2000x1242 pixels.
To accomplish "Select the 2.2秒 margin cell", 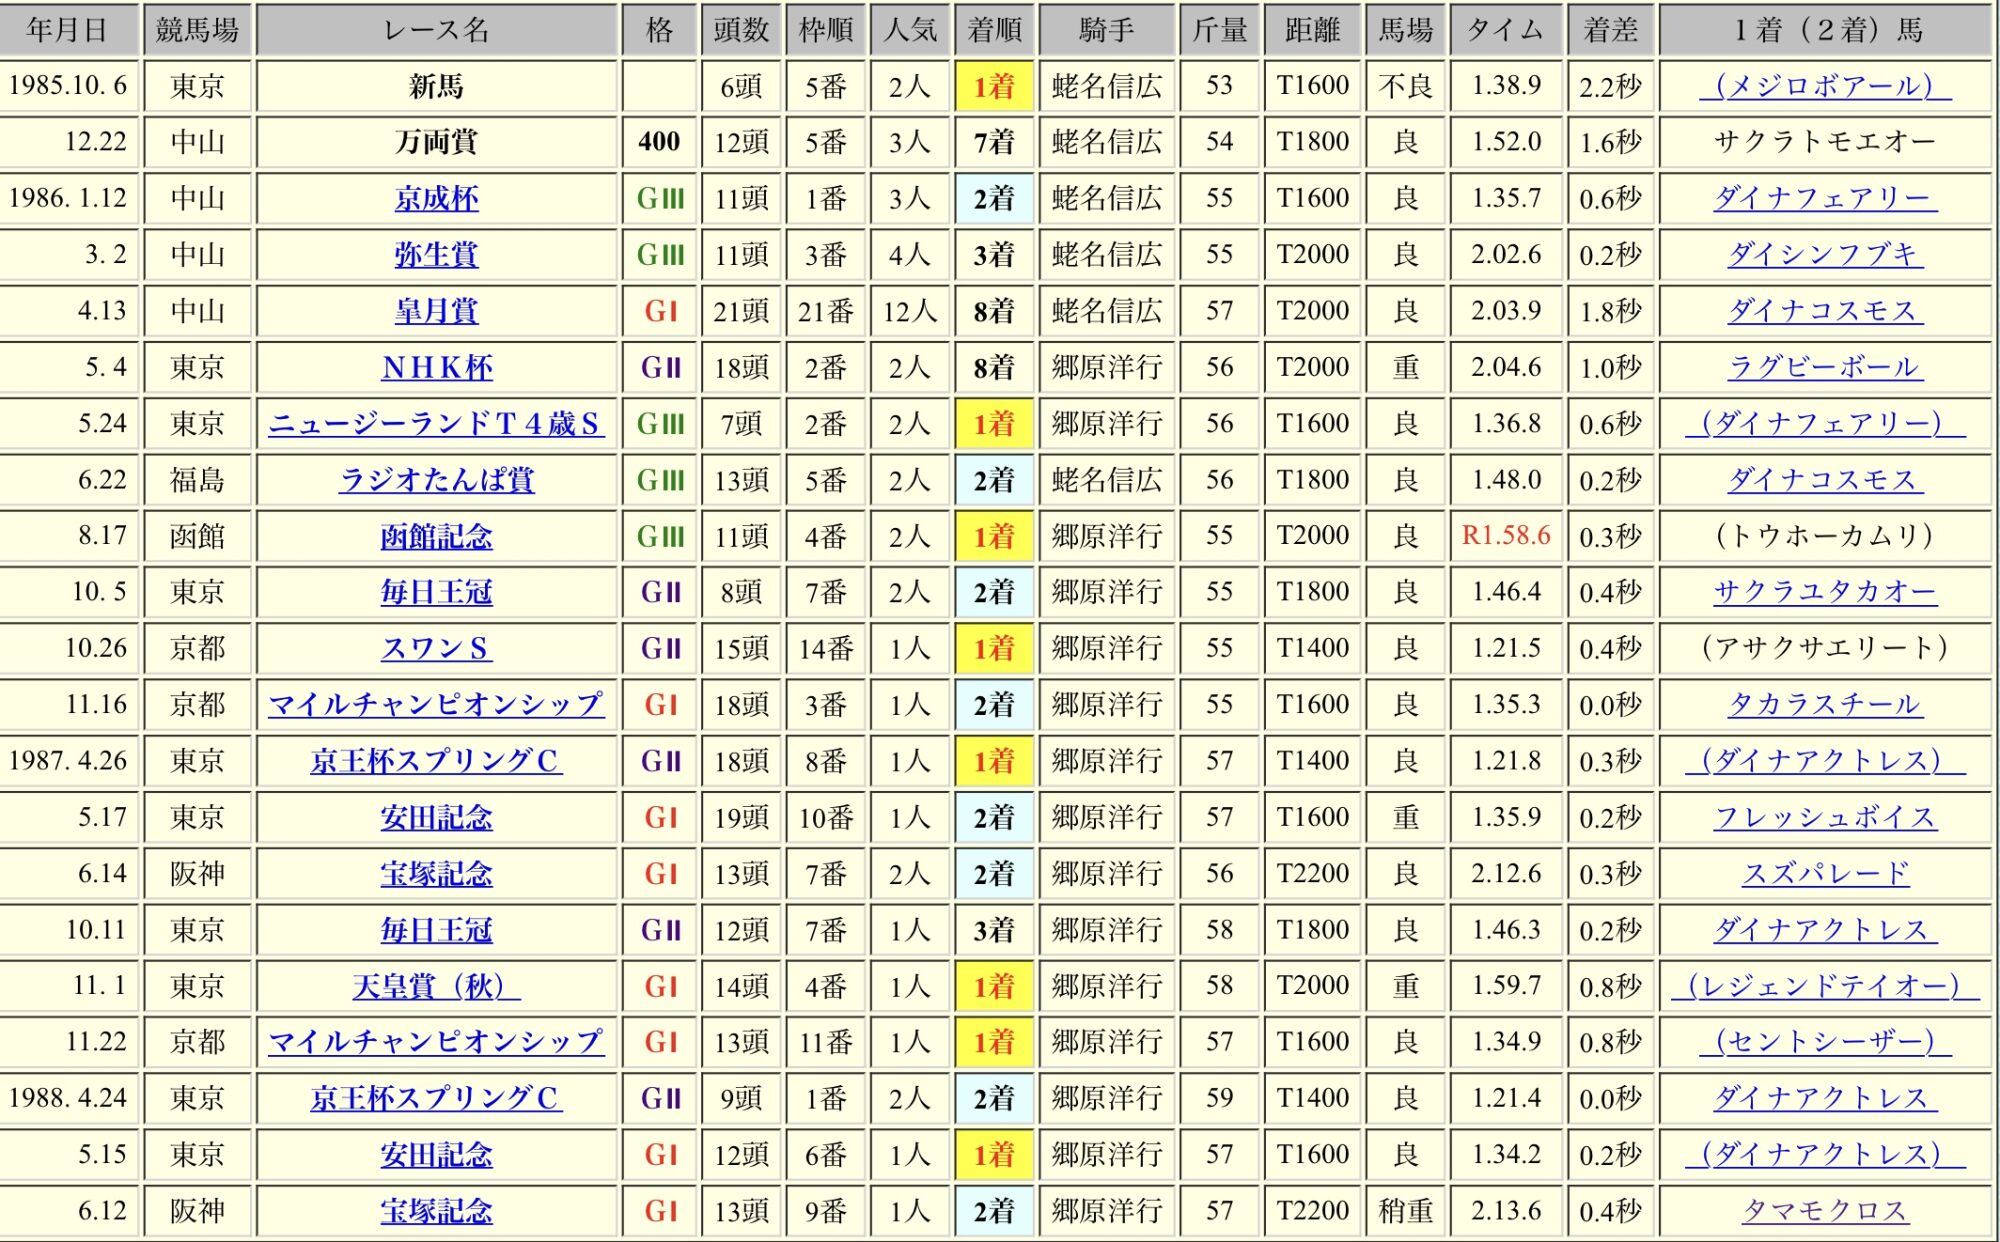I will (1610, 86).
